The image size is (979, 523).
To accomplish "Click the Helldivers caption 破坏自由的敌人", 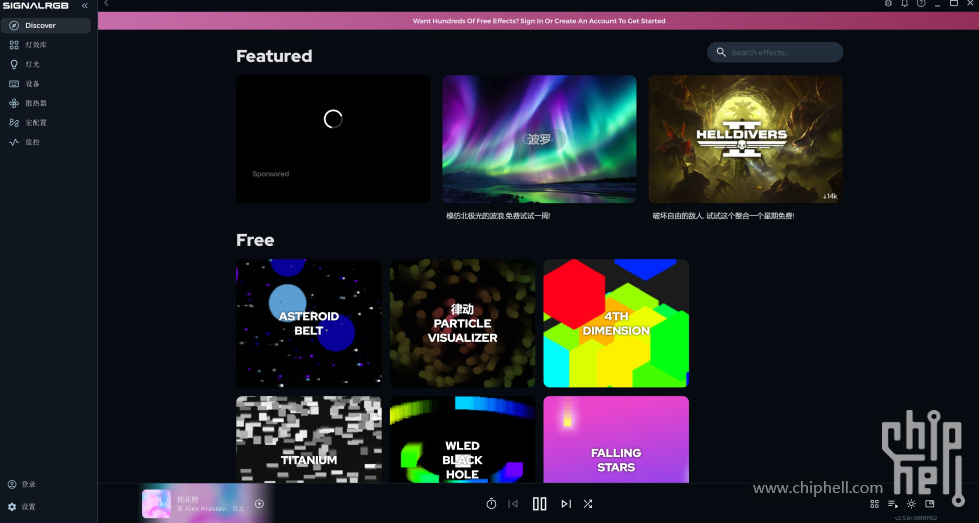I will pos(723,216).
